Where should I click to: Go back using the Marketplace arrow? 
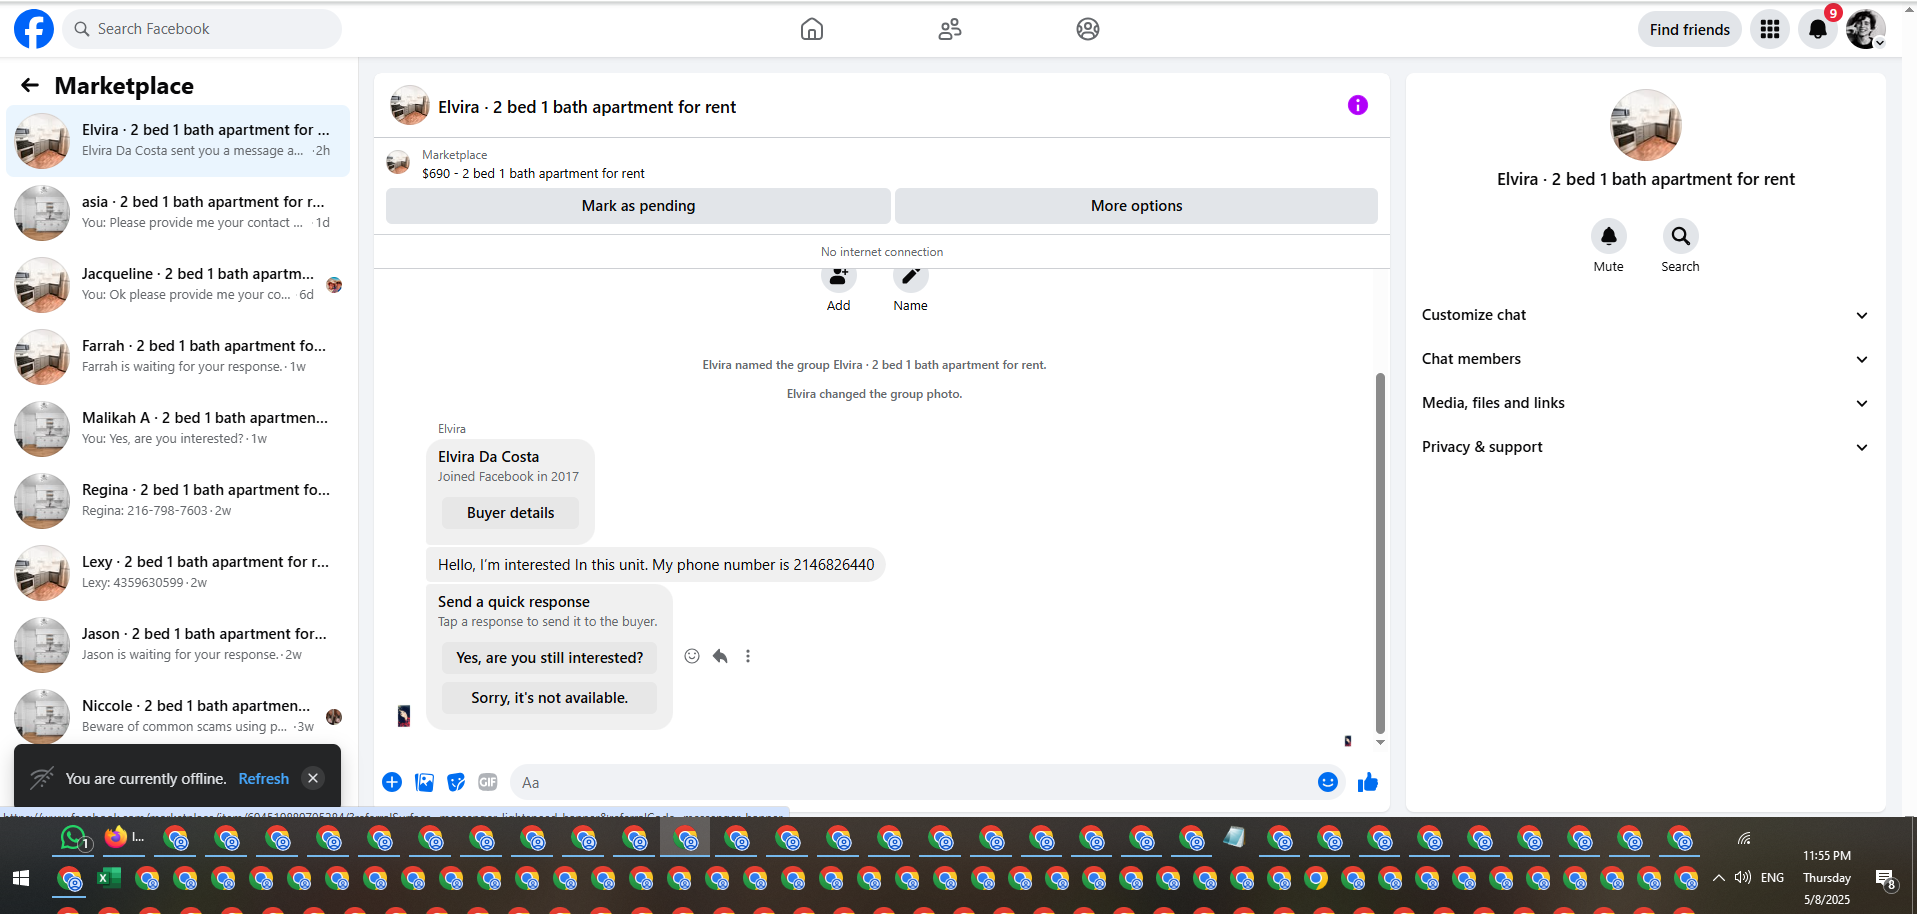[30, 86]
